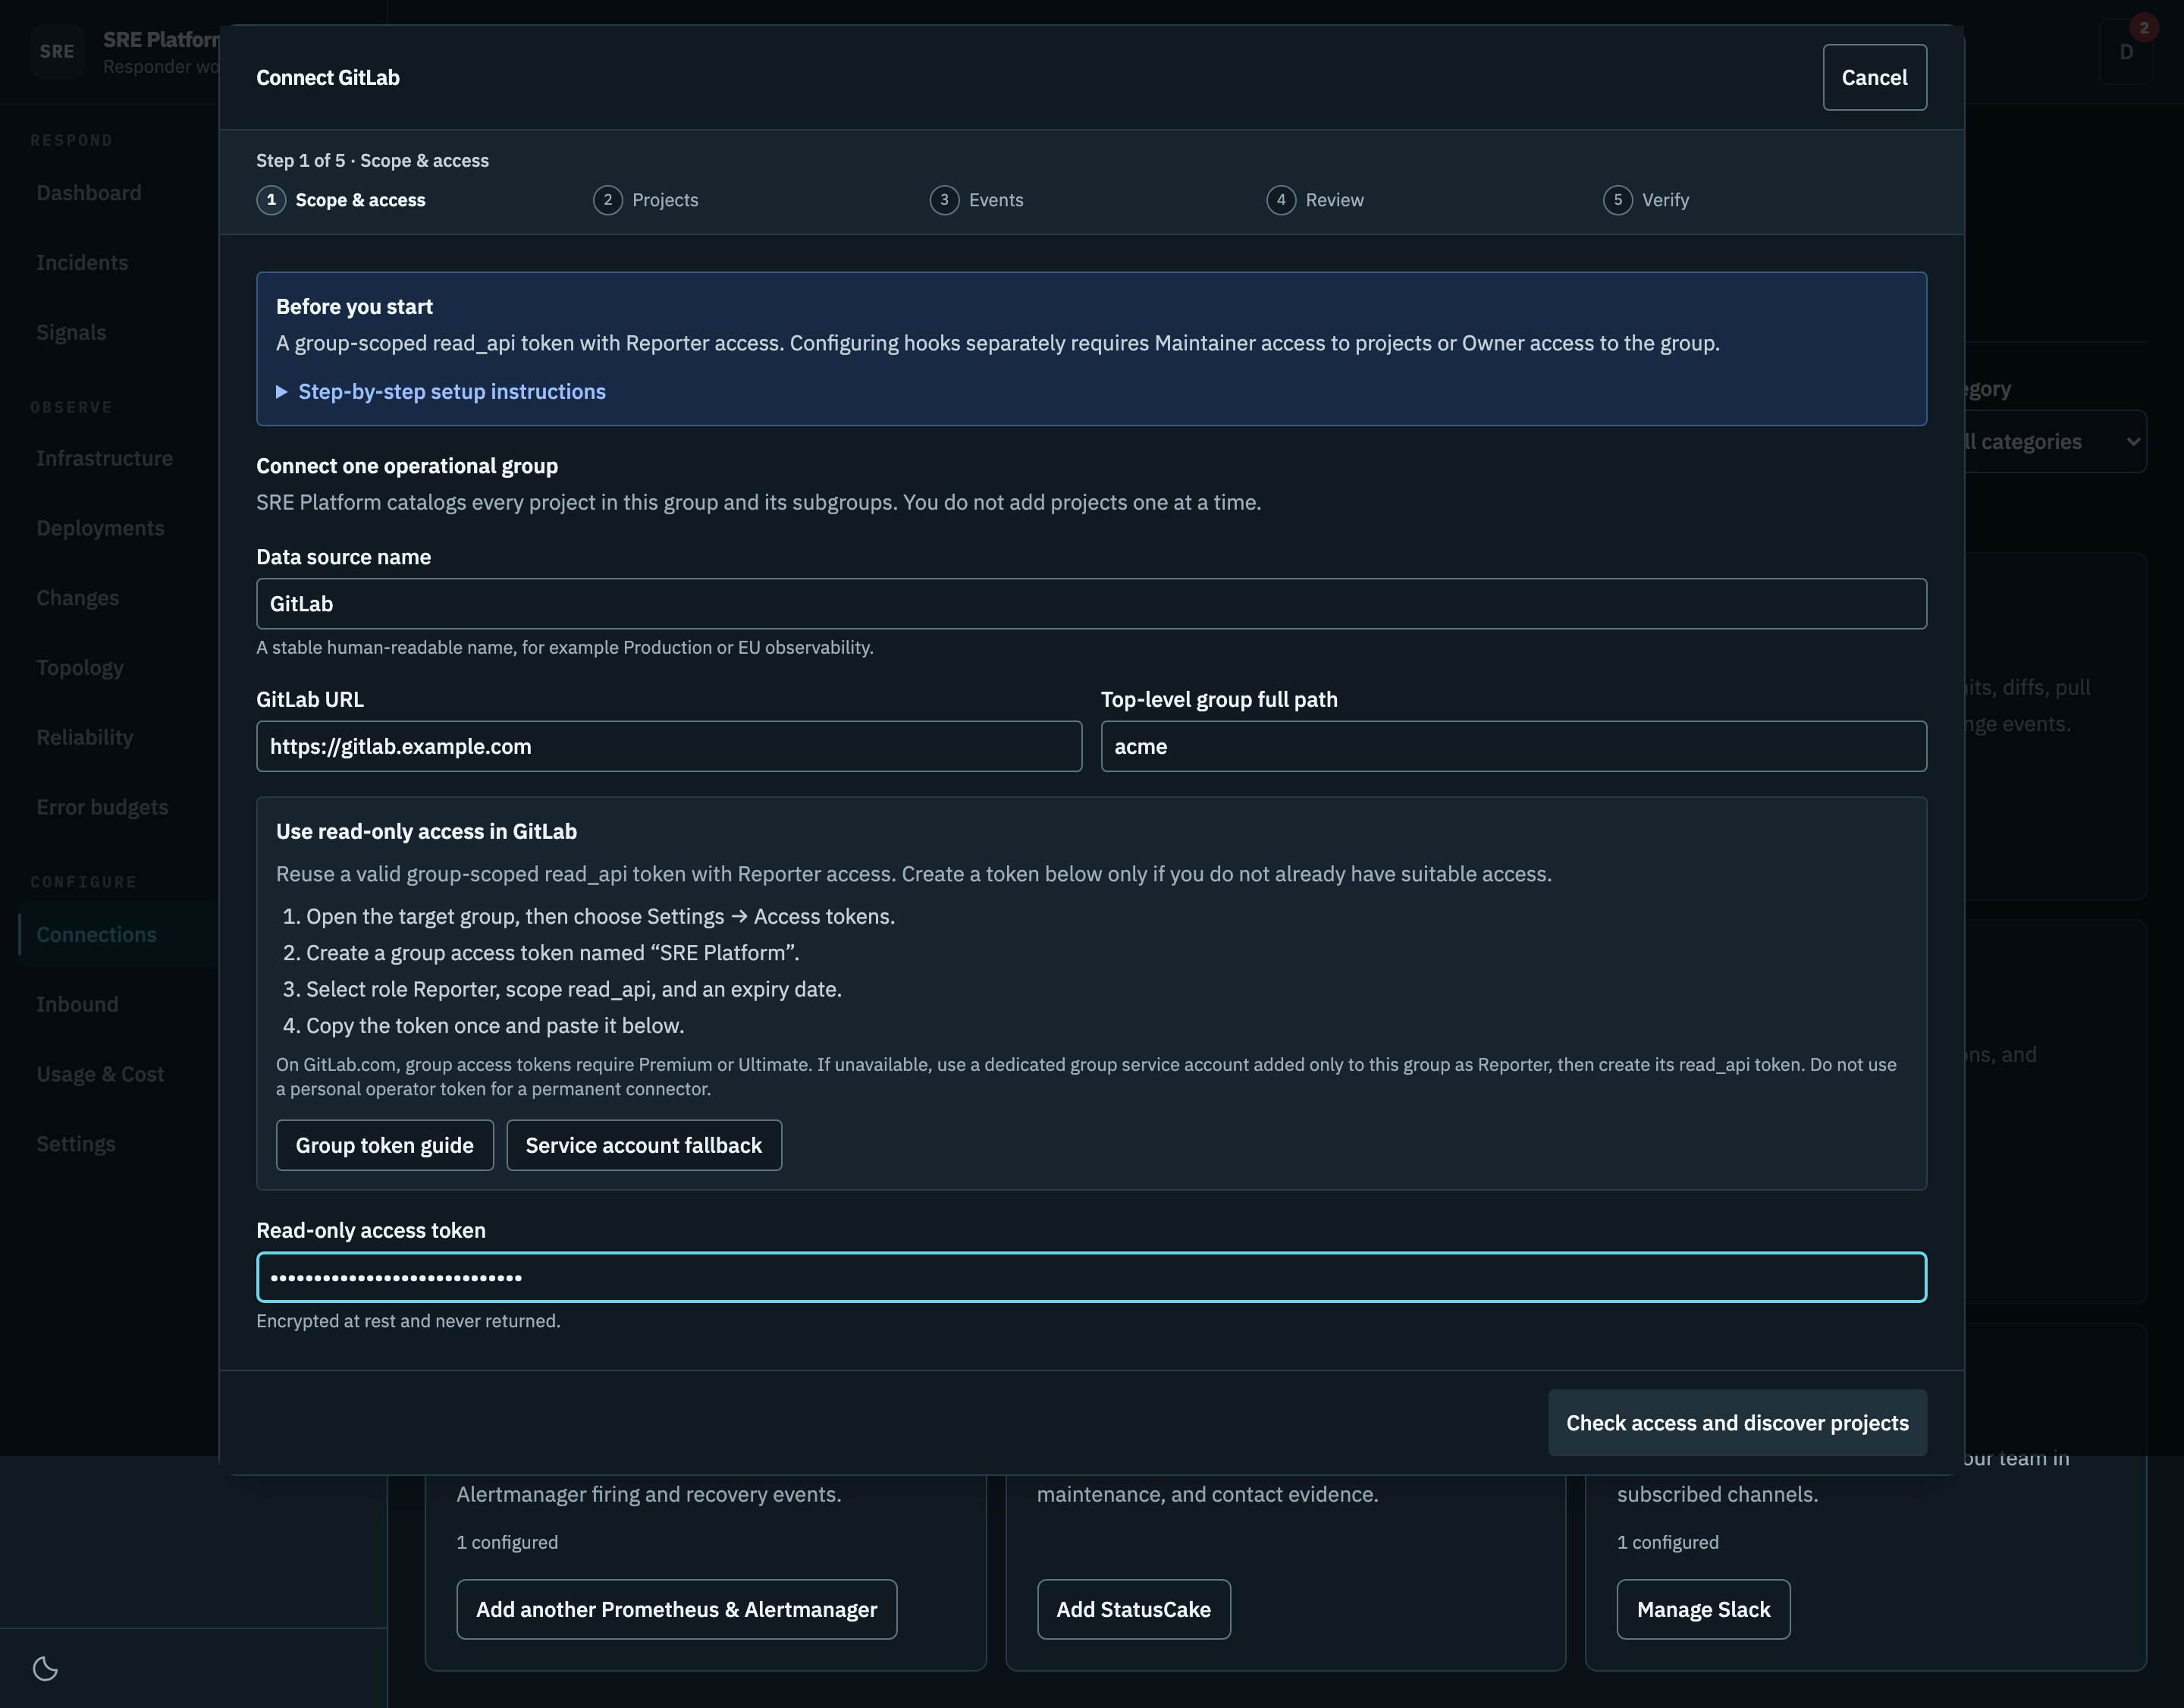The image size is (2184, 1708).
Task: Open Incidents in the sidebar
Action: (x=82, y=263)
